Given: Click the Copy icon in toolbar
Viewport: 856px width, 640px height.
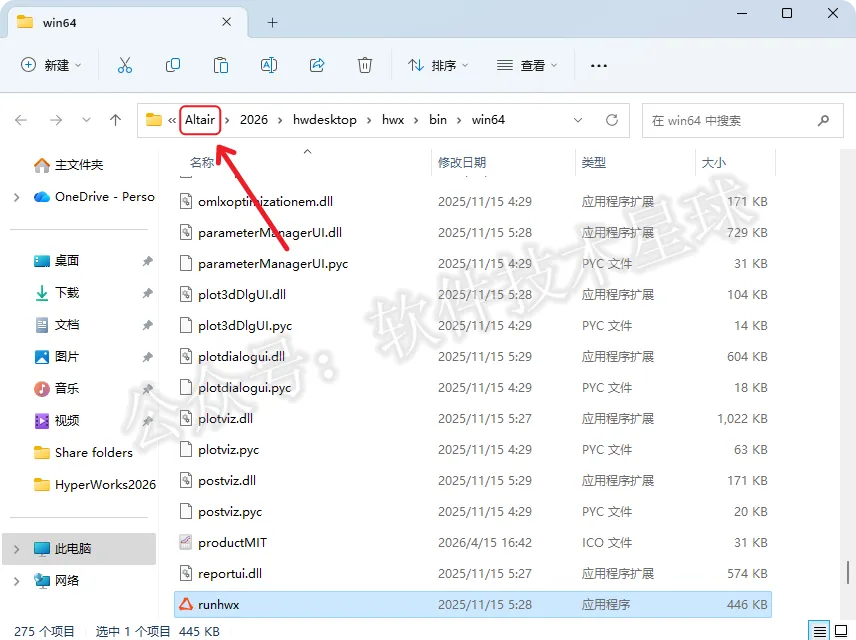Looking at the screenshot, I should point(173,66).
